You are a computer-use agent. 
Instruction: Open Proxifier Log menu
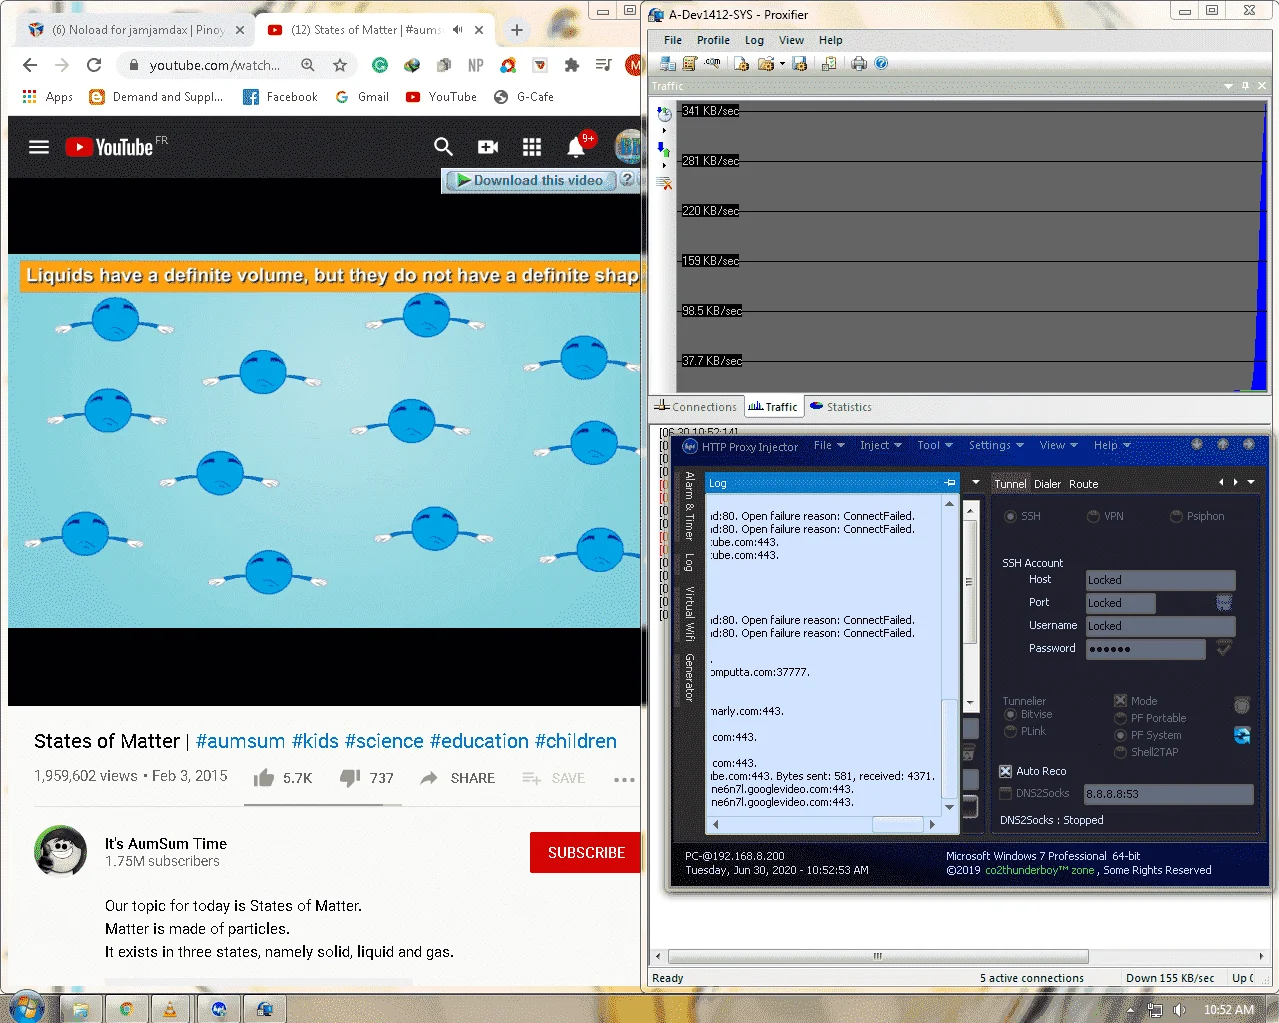(754, 40)
